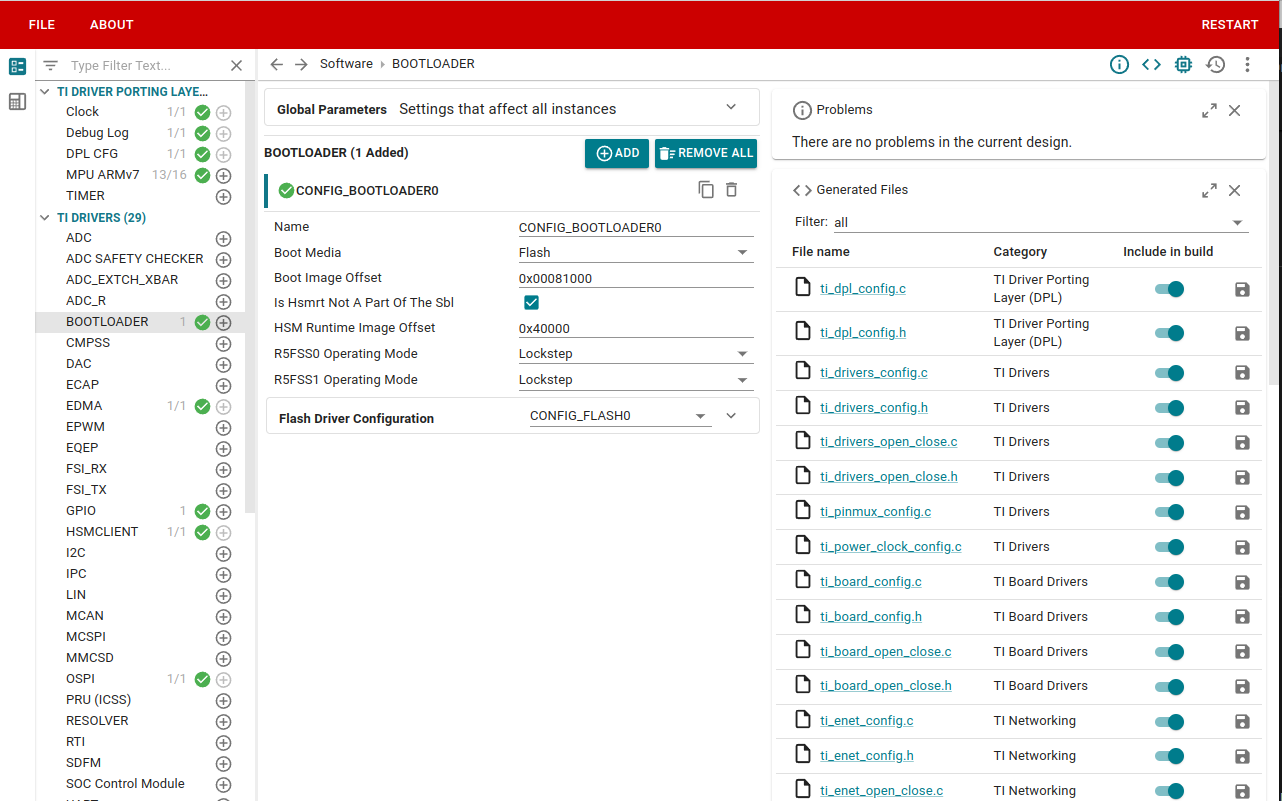
Task: Delete CONFIG_BOOTLOADER0 with trash icon
Action: click(731, 190)
